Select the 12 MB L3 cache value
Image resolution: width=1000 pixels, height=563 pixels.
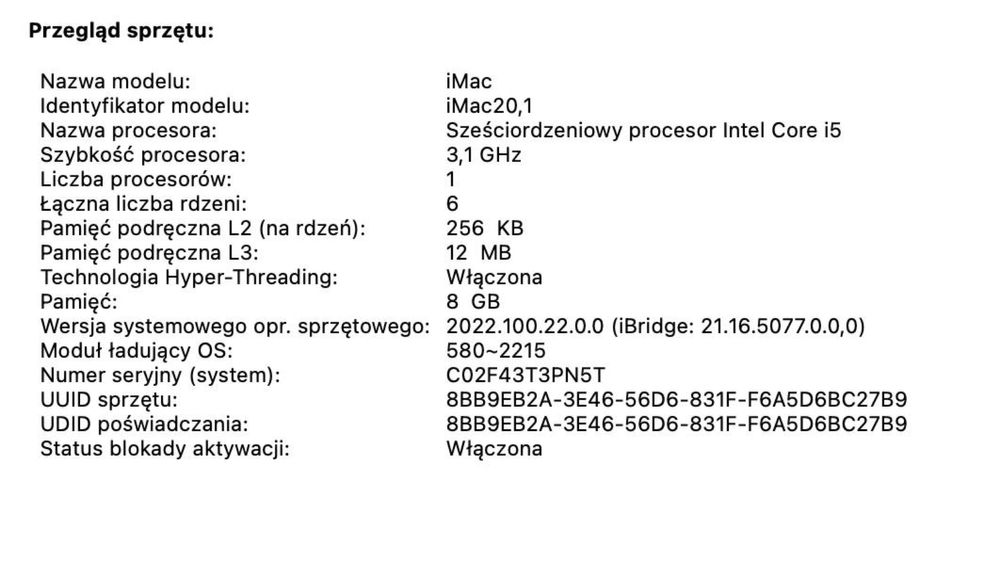point(478,253)
